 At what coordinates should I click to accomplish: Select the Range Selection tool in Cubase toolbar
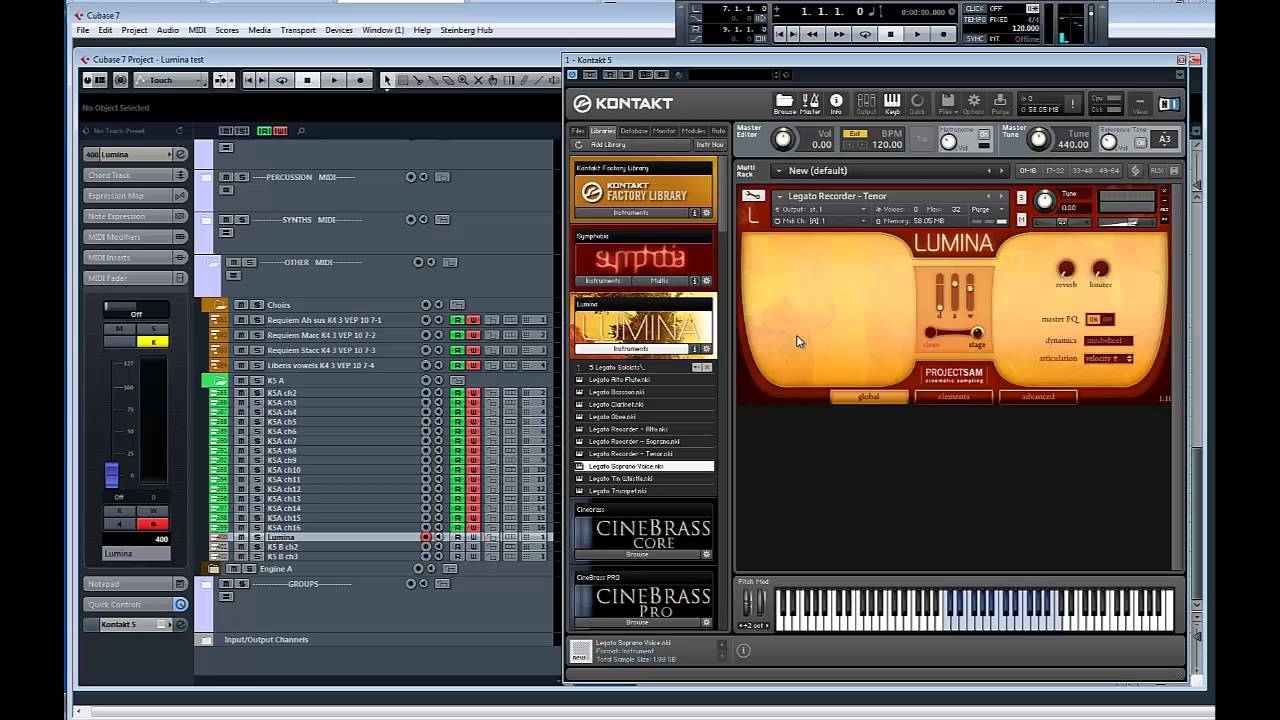[402, 80]
